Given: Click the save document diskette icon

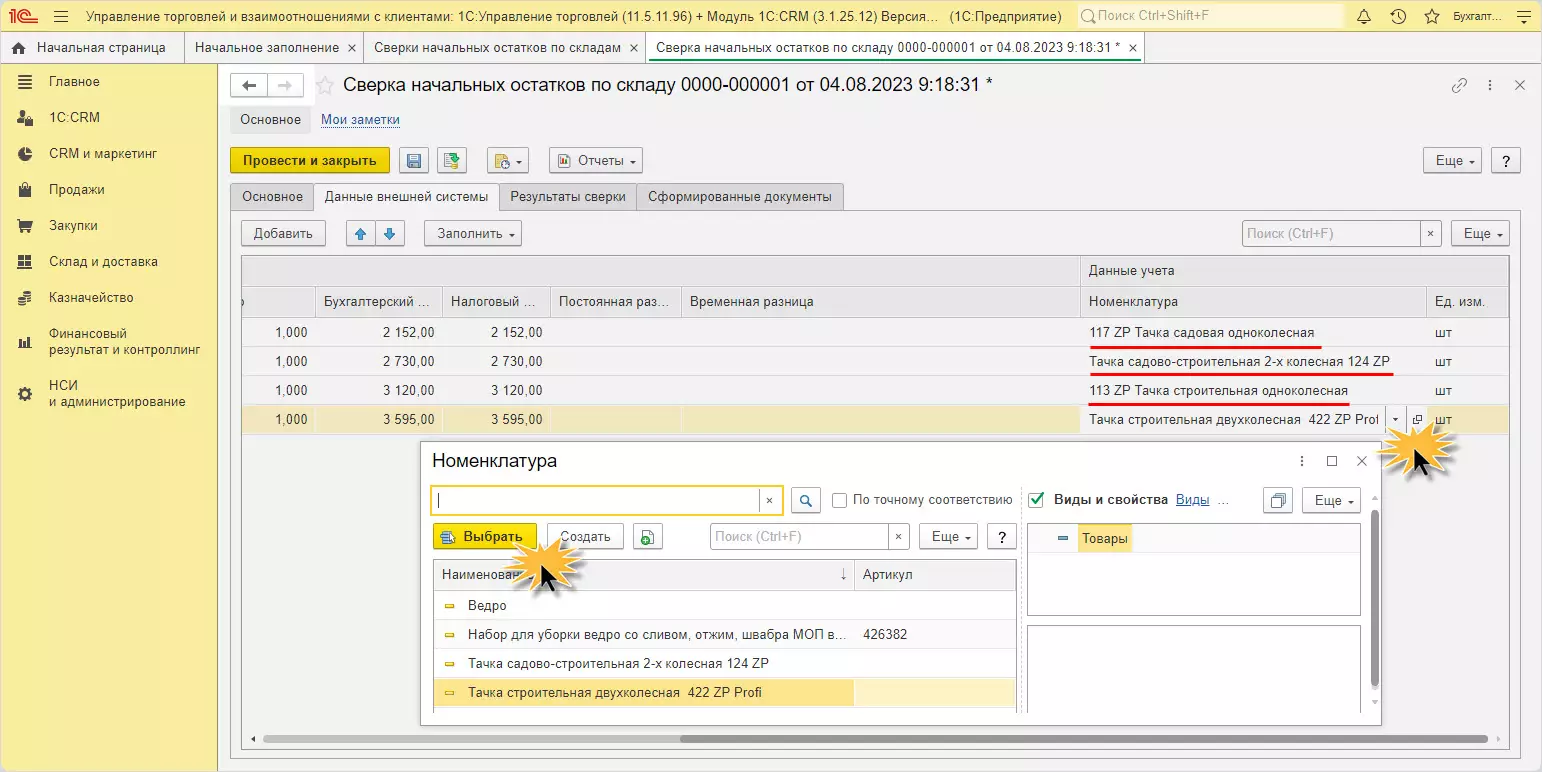Looking at the screenshot, I should pyautogui.click(x=414, y=161).
